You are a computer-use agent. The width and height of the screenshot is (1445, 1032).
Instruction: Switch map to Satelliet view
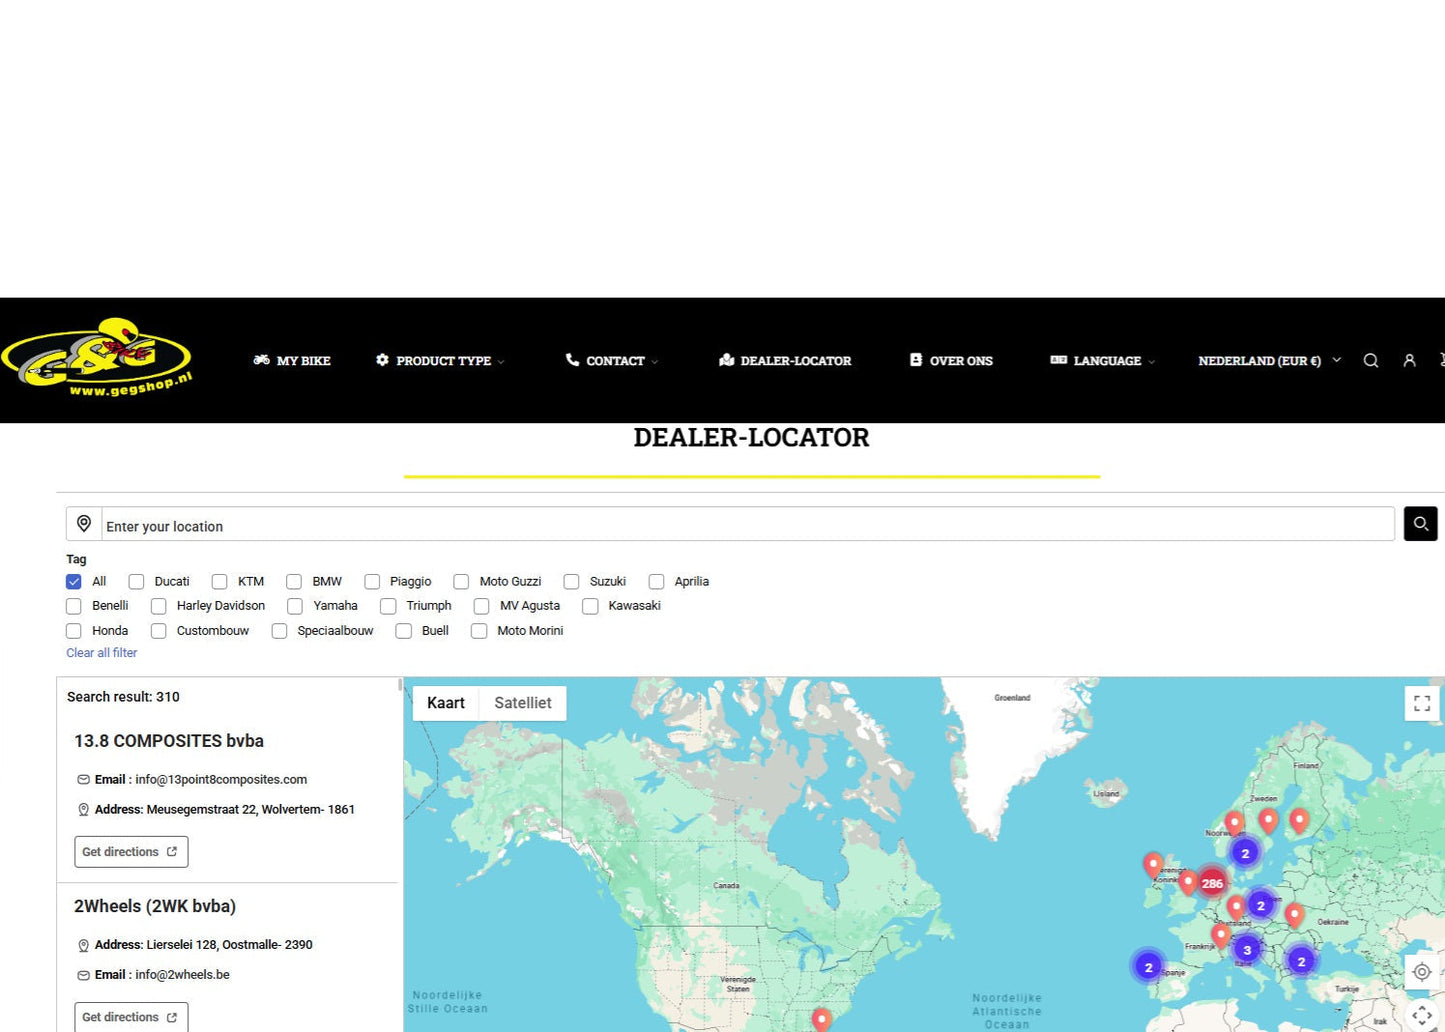(x=522, y=703)
